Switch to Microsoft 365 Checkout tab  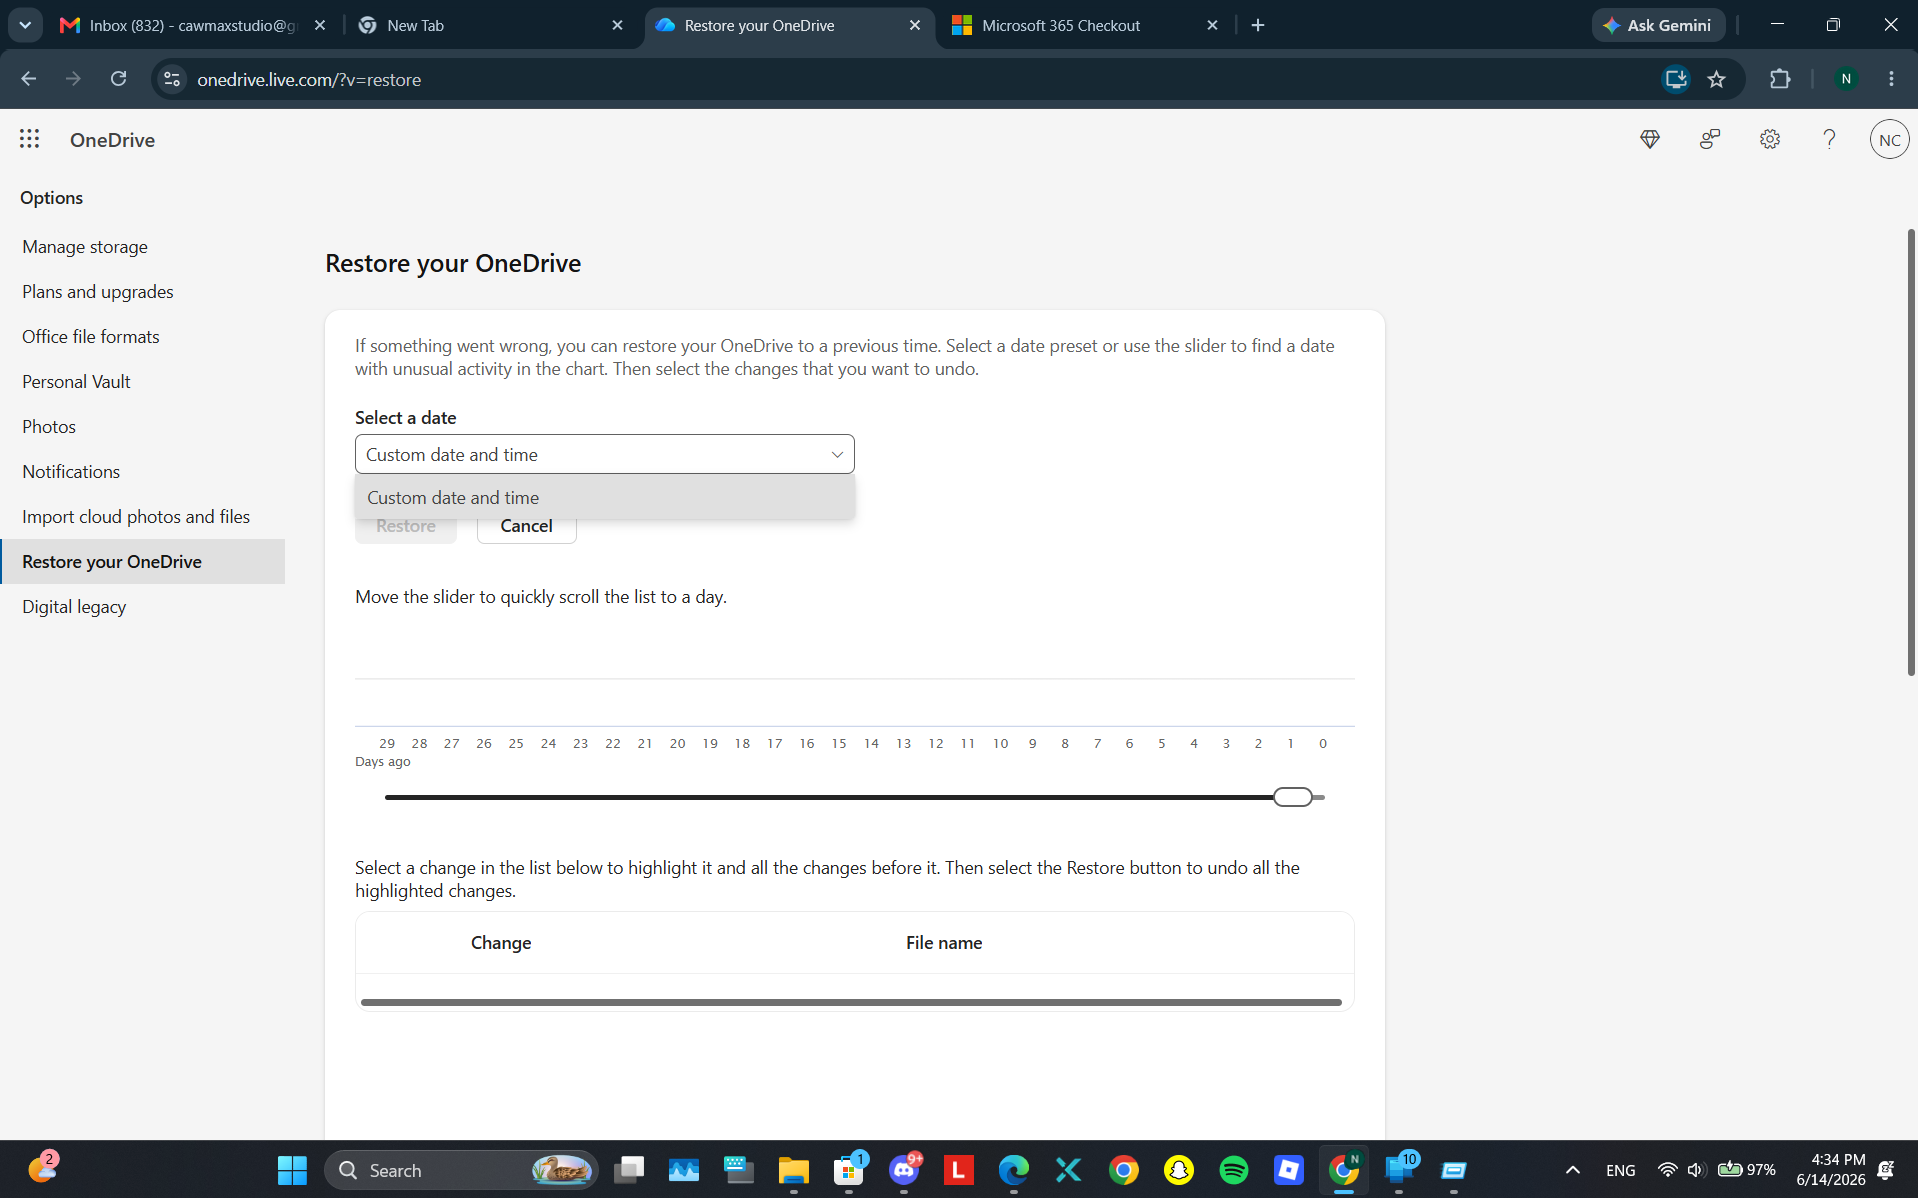(x=1086, y=25)
